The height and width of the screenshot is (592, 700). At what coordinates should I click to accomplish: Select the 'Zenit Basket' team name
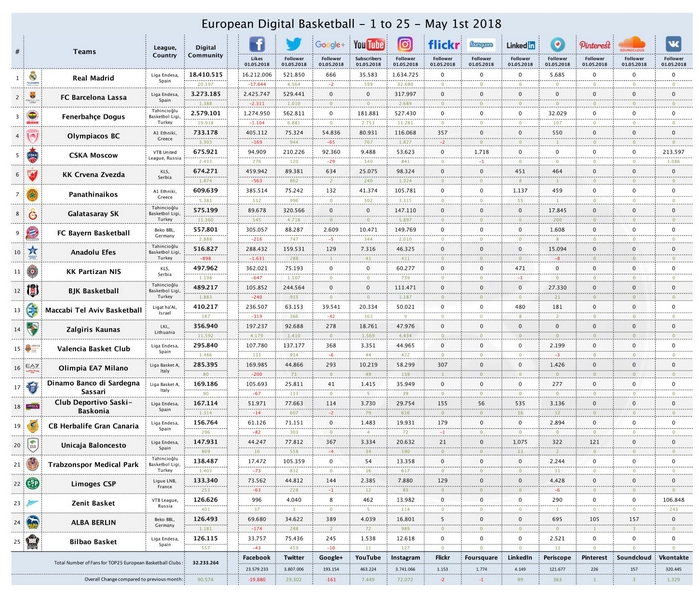pos(93,503)
